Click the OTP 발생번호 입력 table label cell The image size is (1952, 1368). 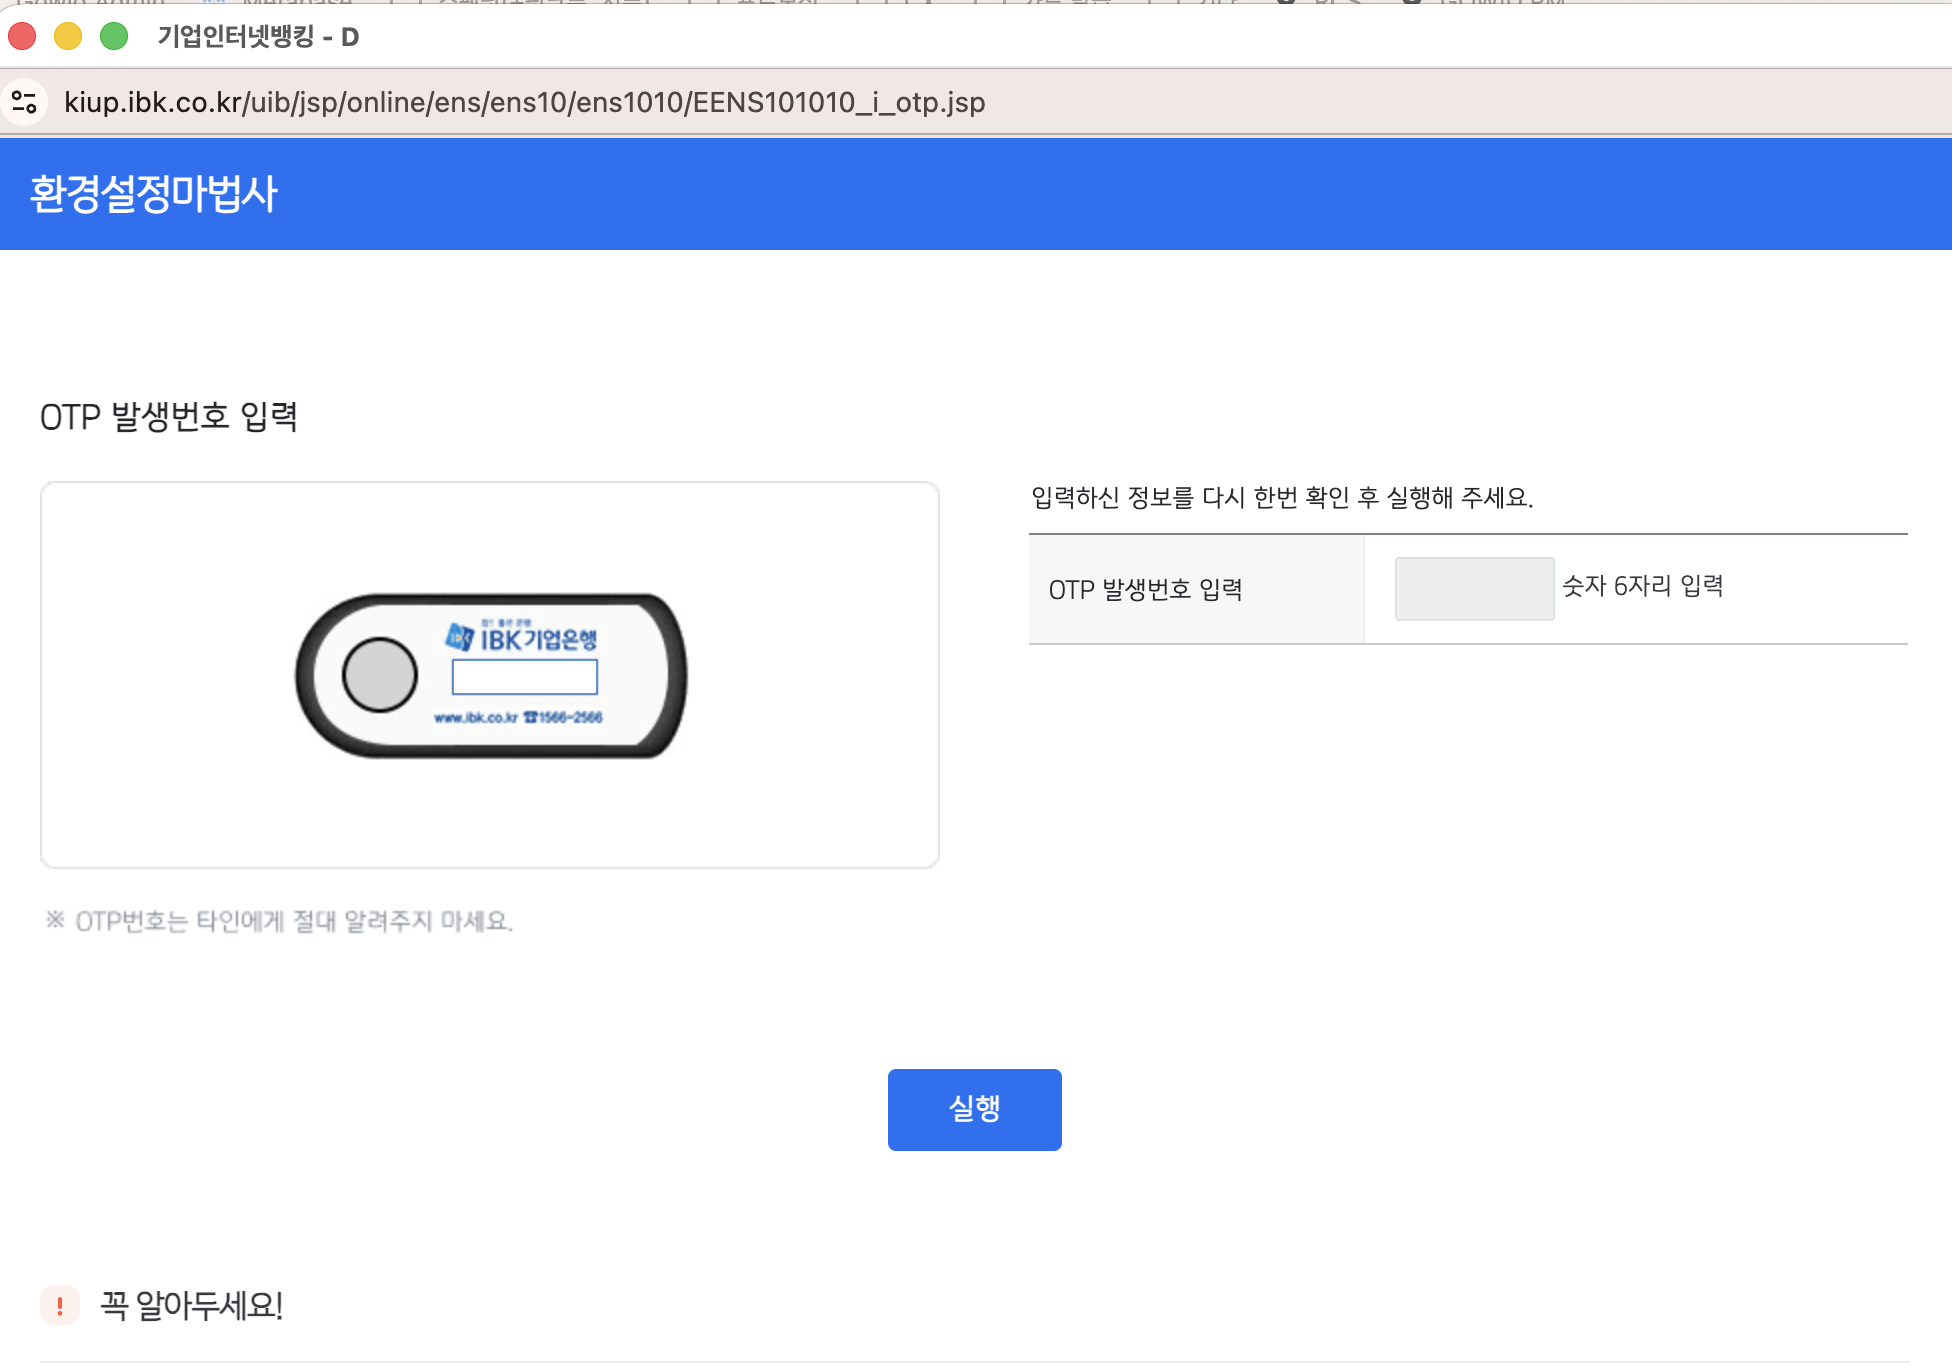pyautogui.click(x=1145, y=590)
